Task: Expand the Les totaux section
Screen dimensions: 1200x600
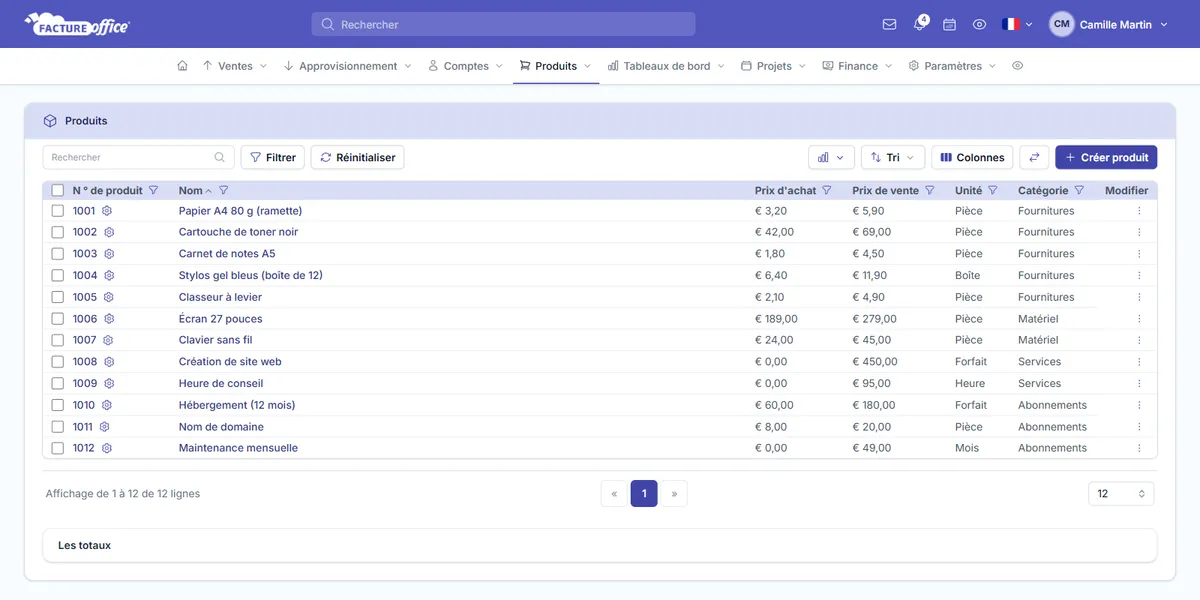Action: click(x=600, y=545)
